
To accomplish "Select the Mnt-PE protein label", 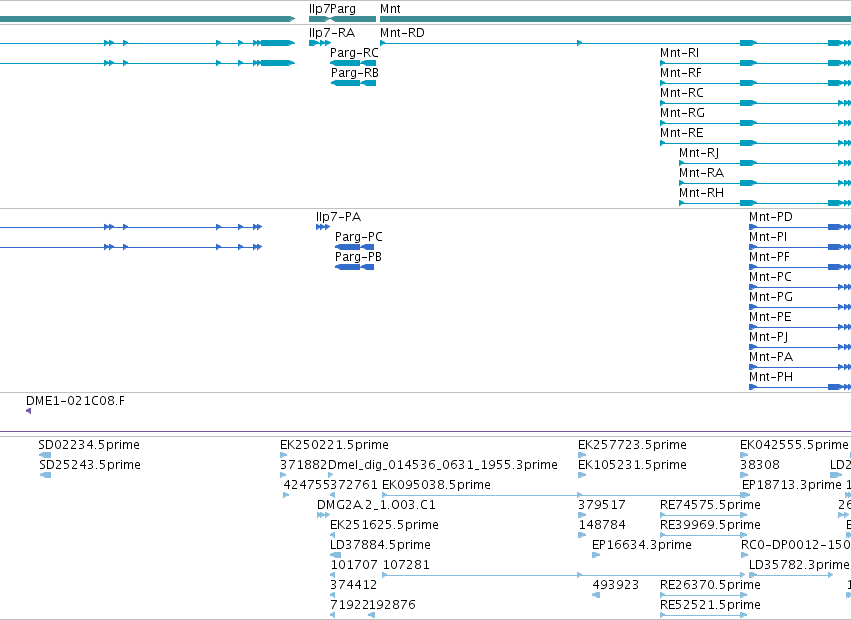I will (x=770, y=318).
